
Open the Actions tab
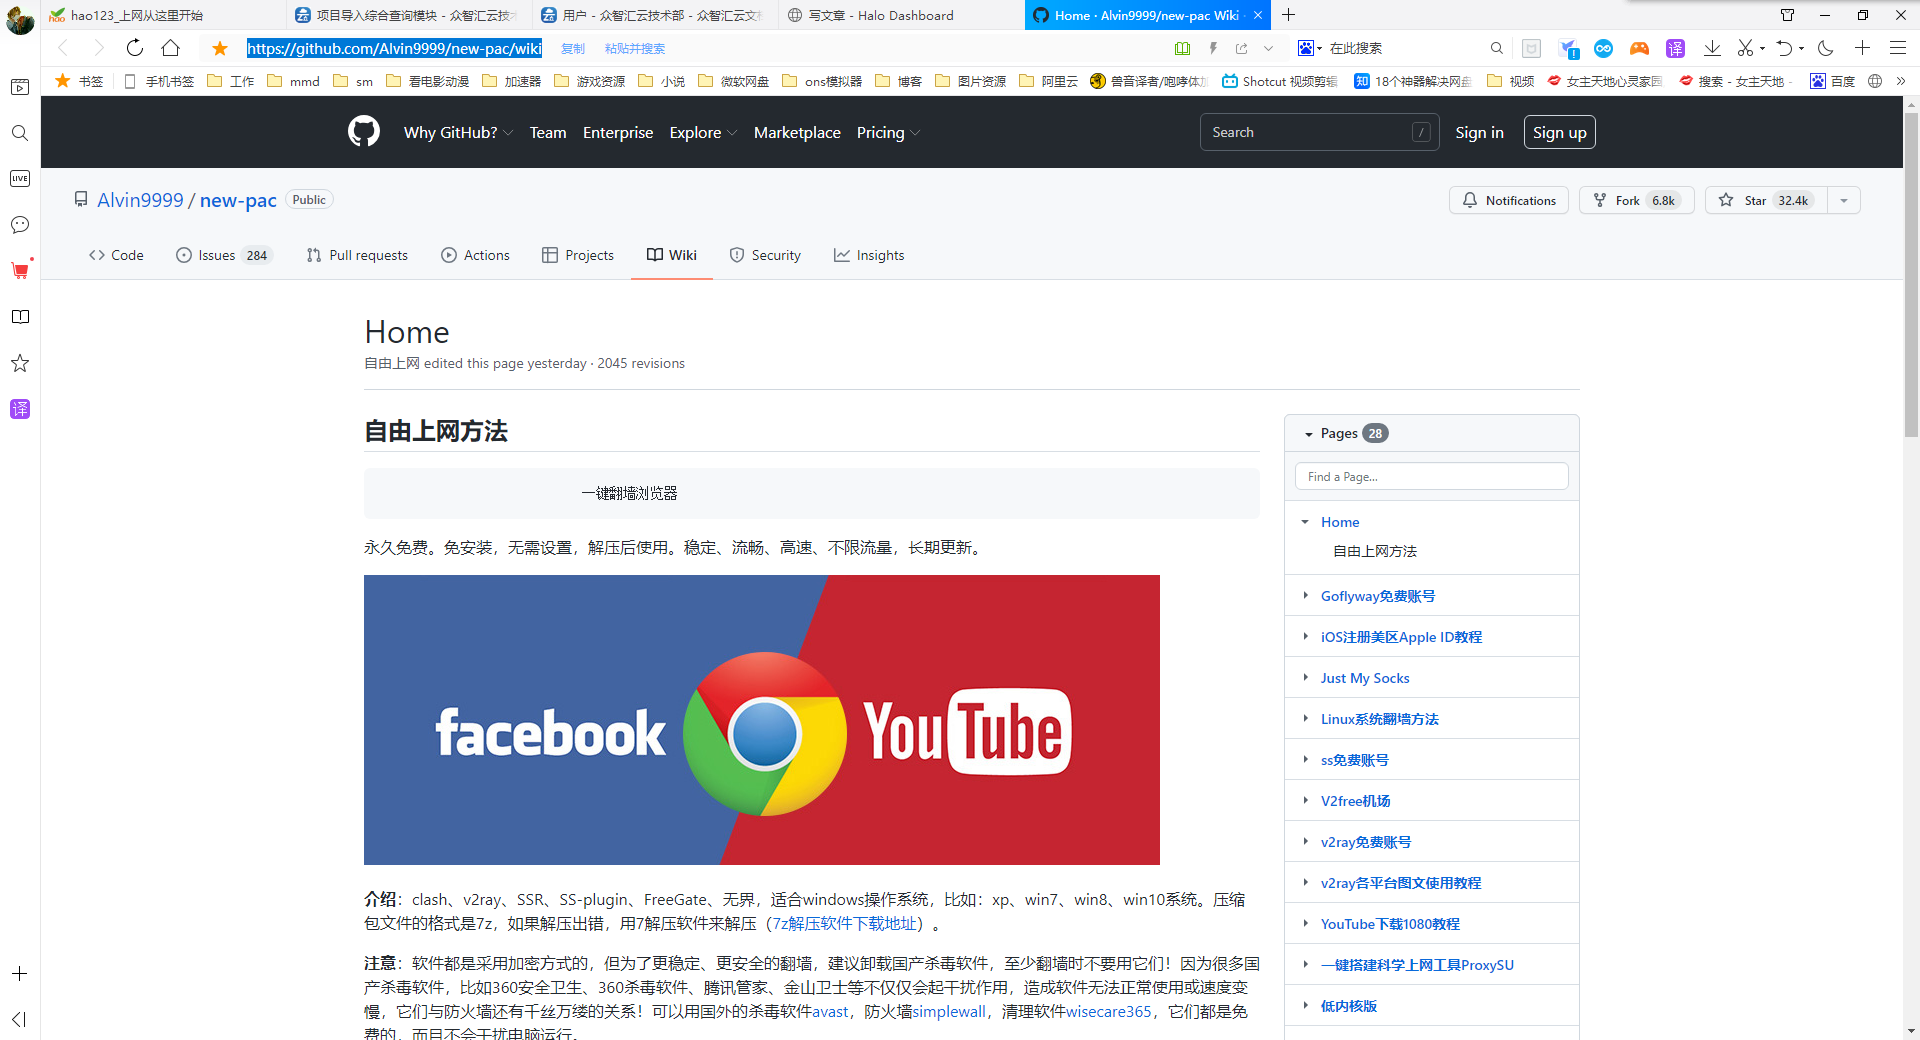[475, 255]
